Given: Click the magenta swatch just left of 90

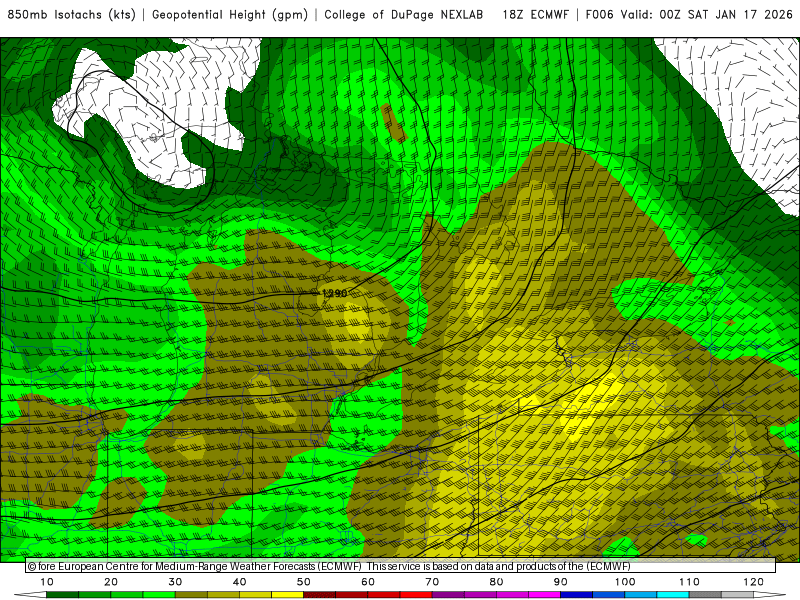Looking at the screenshot, I should [544, 595].
